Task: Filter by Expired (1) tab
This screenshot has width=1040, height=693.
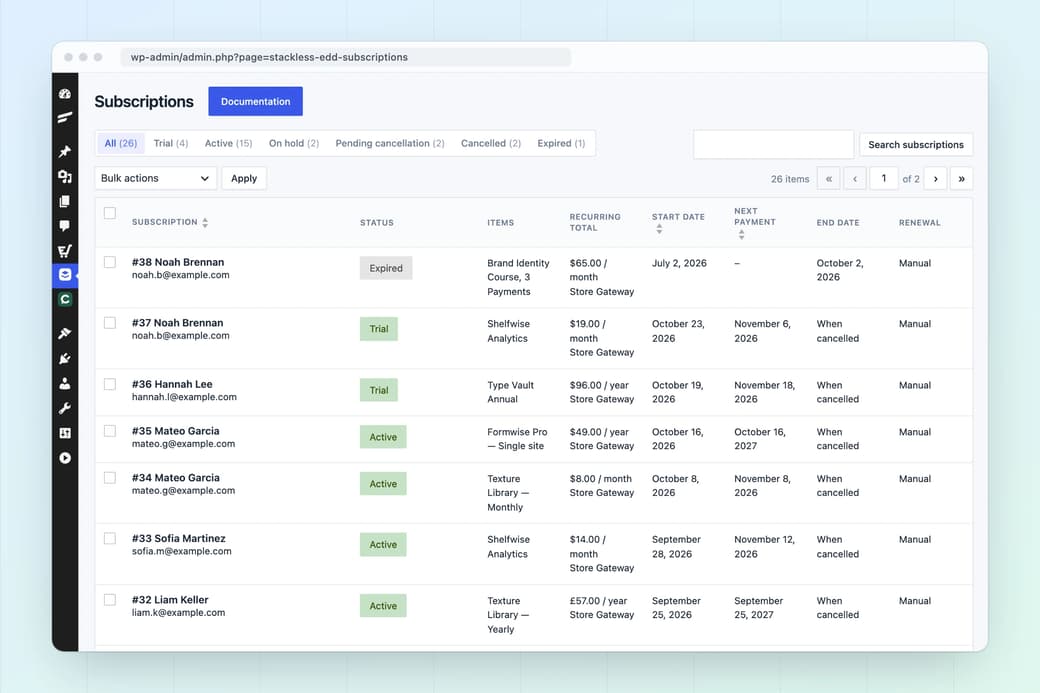Action: pyautogui.click(x=561, y=143)
